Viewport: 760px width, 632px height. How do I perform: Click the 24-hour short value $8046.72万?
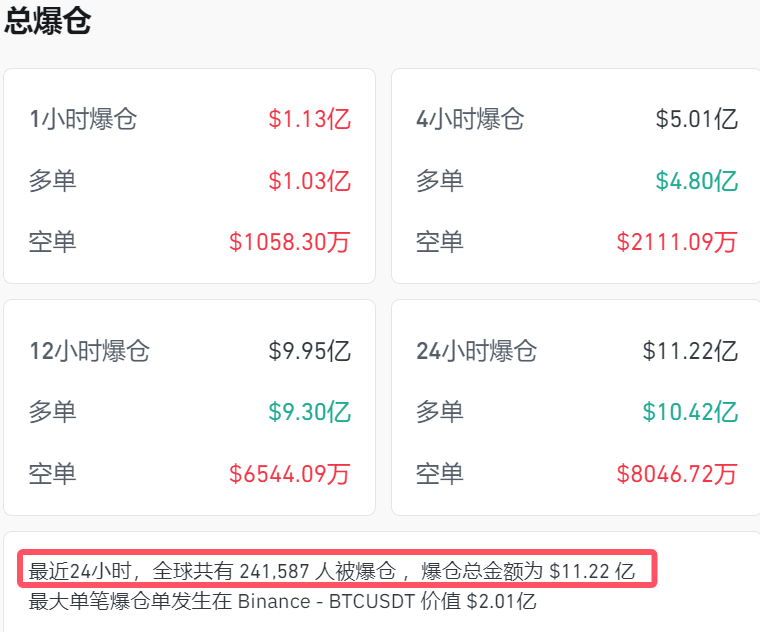(x=677, y=473)
